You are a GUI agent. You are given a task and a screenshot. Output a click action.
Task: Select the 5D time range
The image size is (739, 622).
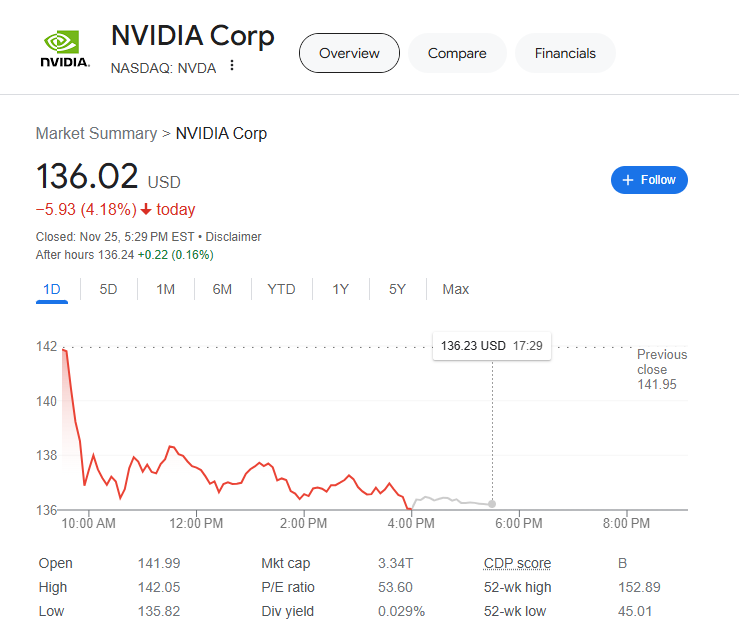(108, 289)
